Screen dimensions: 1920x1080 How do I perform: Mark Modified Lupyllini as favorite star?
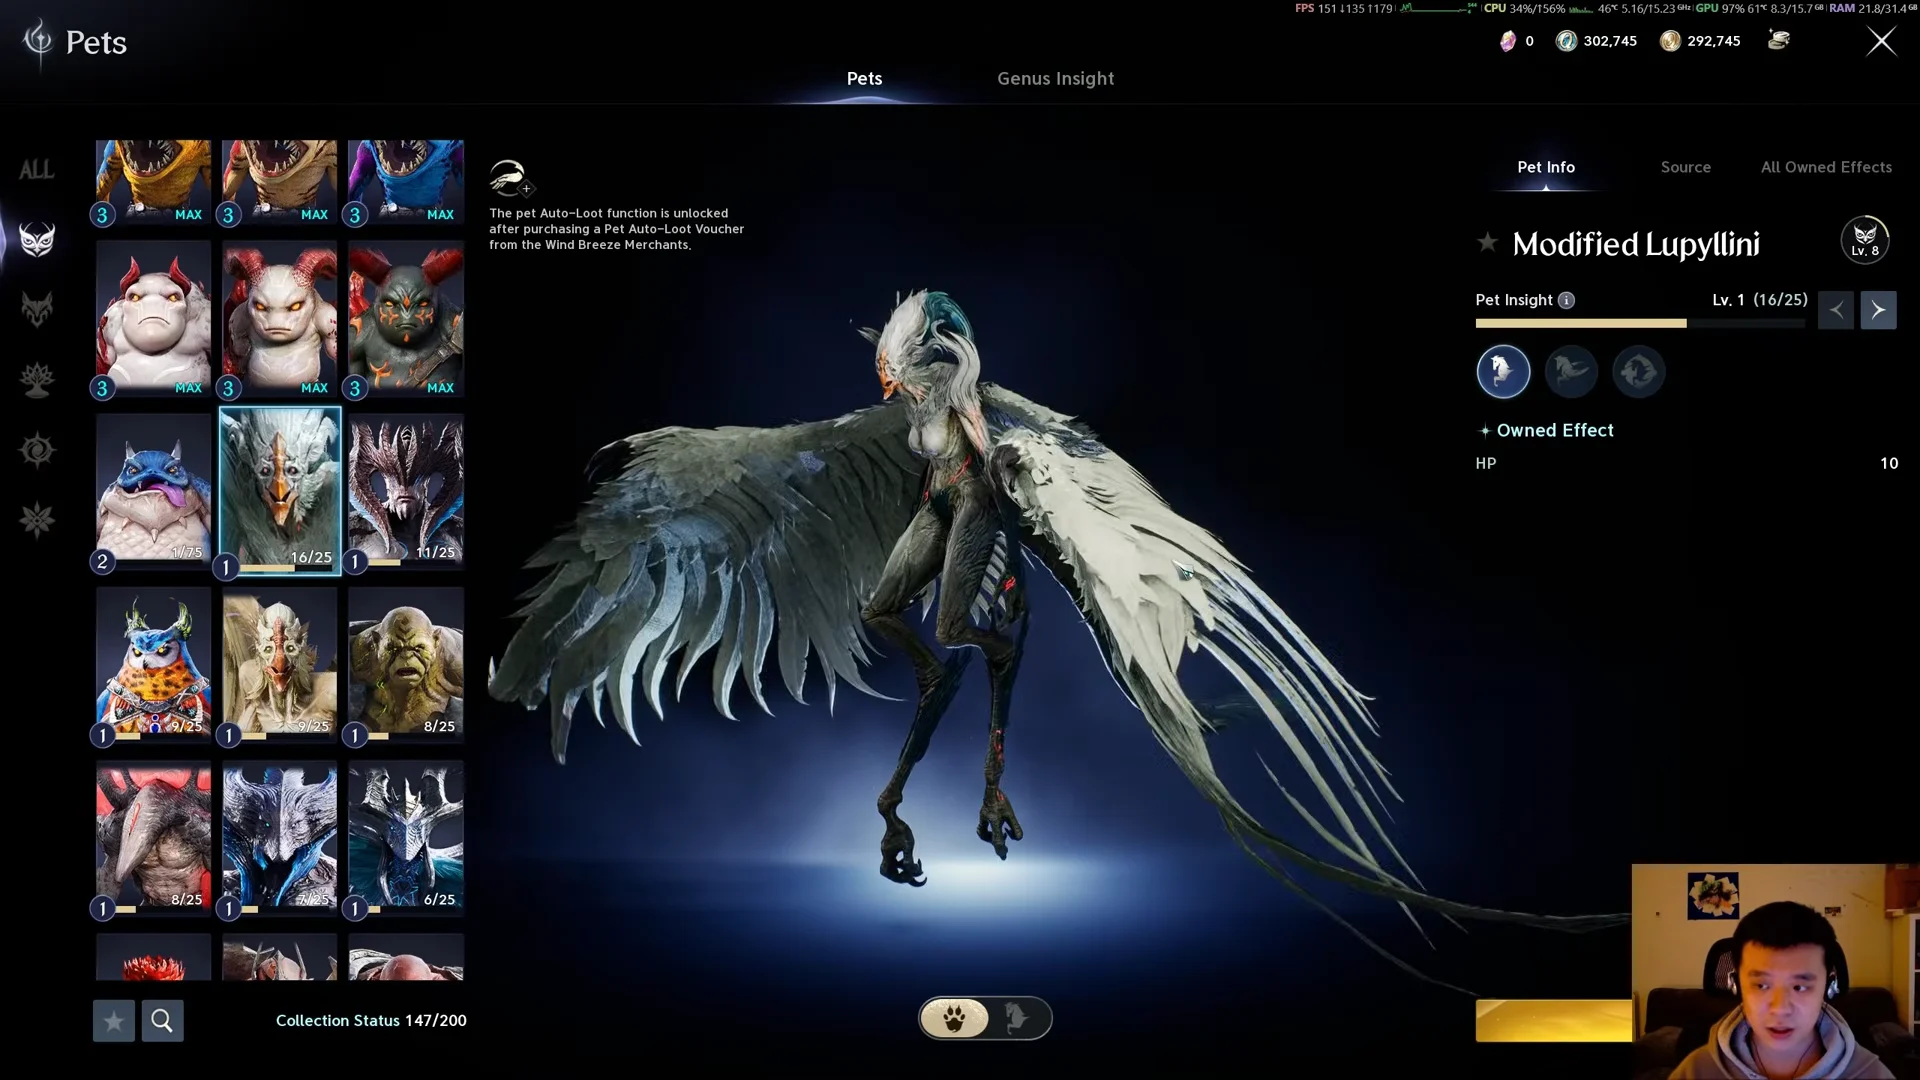[x=1487, y=242]
